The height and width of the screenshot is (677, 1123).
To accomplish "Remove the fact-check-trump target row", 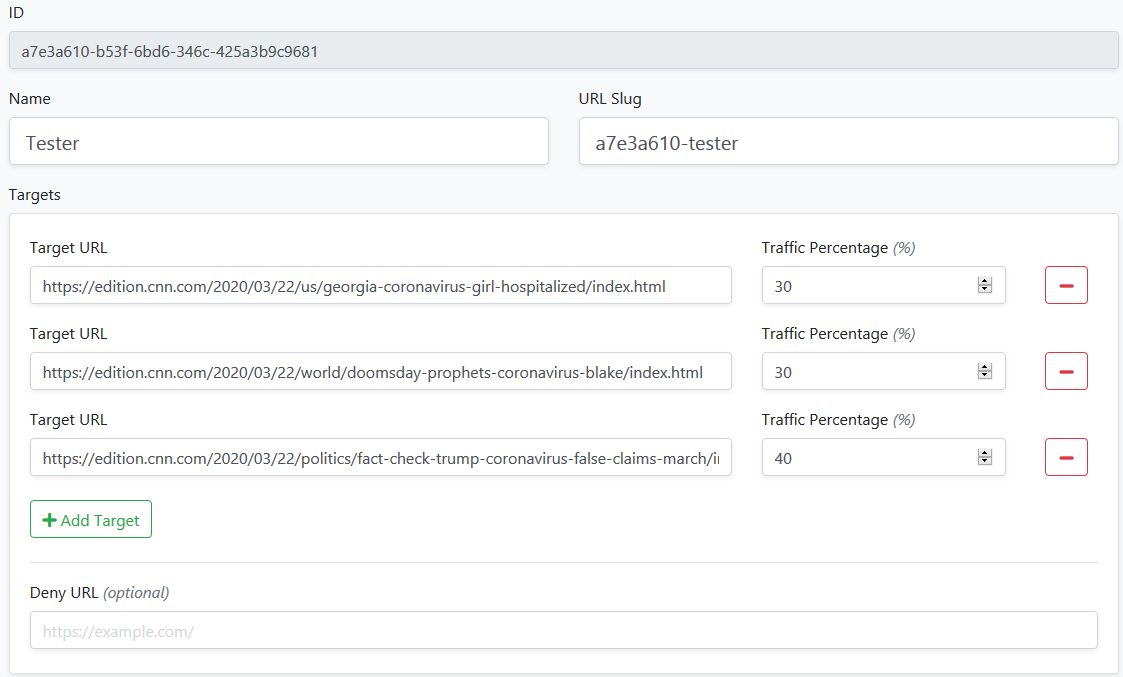I will coord(1066,457).
